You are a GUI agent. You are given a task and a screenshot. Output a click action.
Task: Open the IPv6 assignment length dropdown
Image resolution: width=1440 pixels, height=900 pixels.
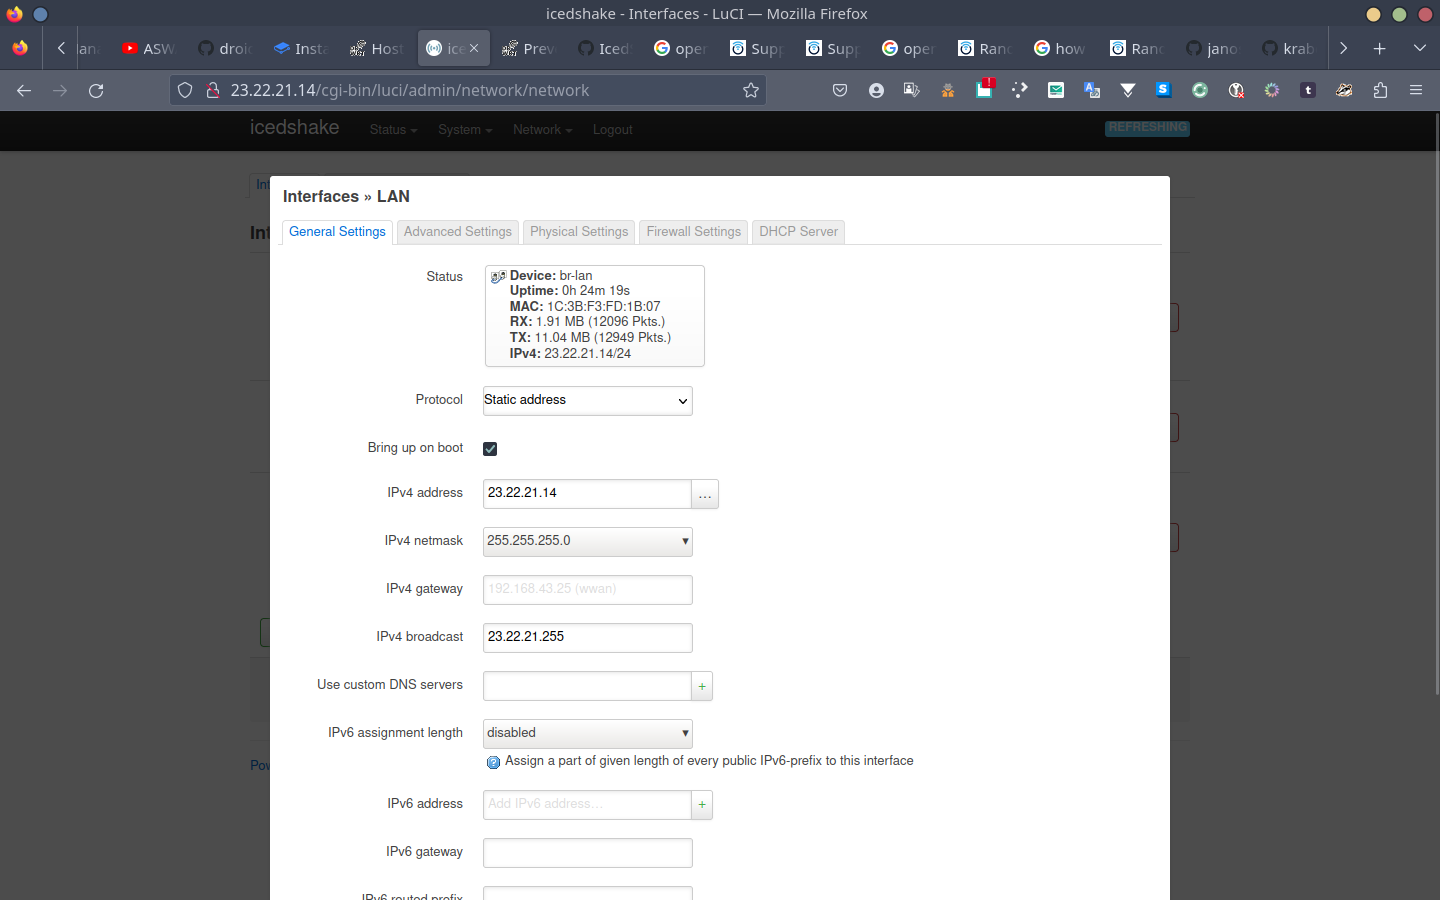[x=587, y=733]
